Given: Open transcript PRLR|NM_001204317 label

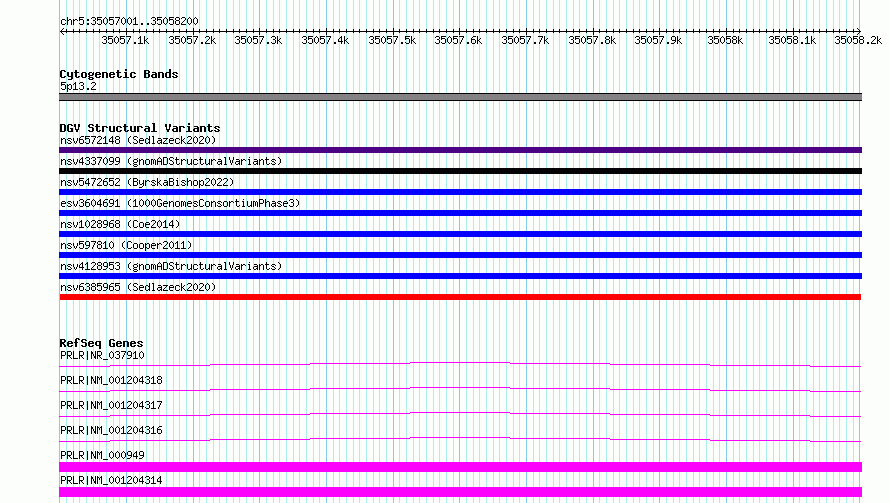Looking at the screenshot, I should [111, 405].
